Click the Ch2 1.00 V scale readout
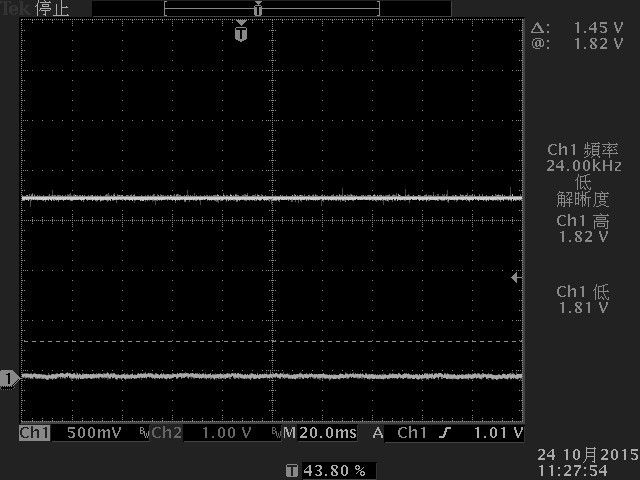This screenshot has width=640, height=480. (227, 433)
